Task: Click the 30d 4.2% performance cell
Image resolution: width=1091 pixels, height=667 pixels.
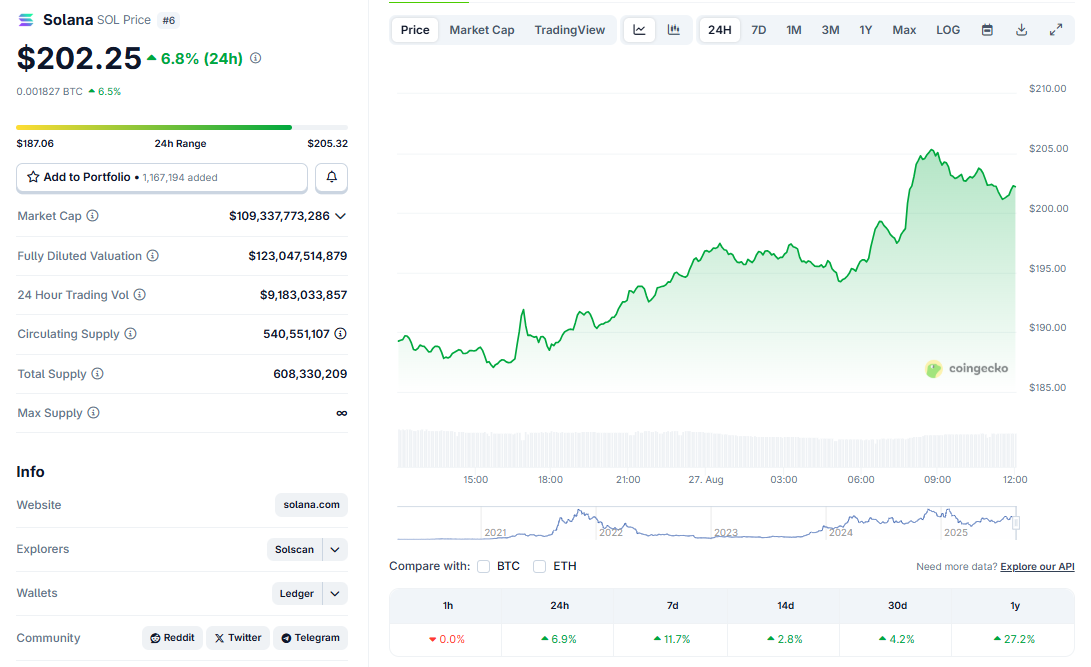Action: click(896, 639)
